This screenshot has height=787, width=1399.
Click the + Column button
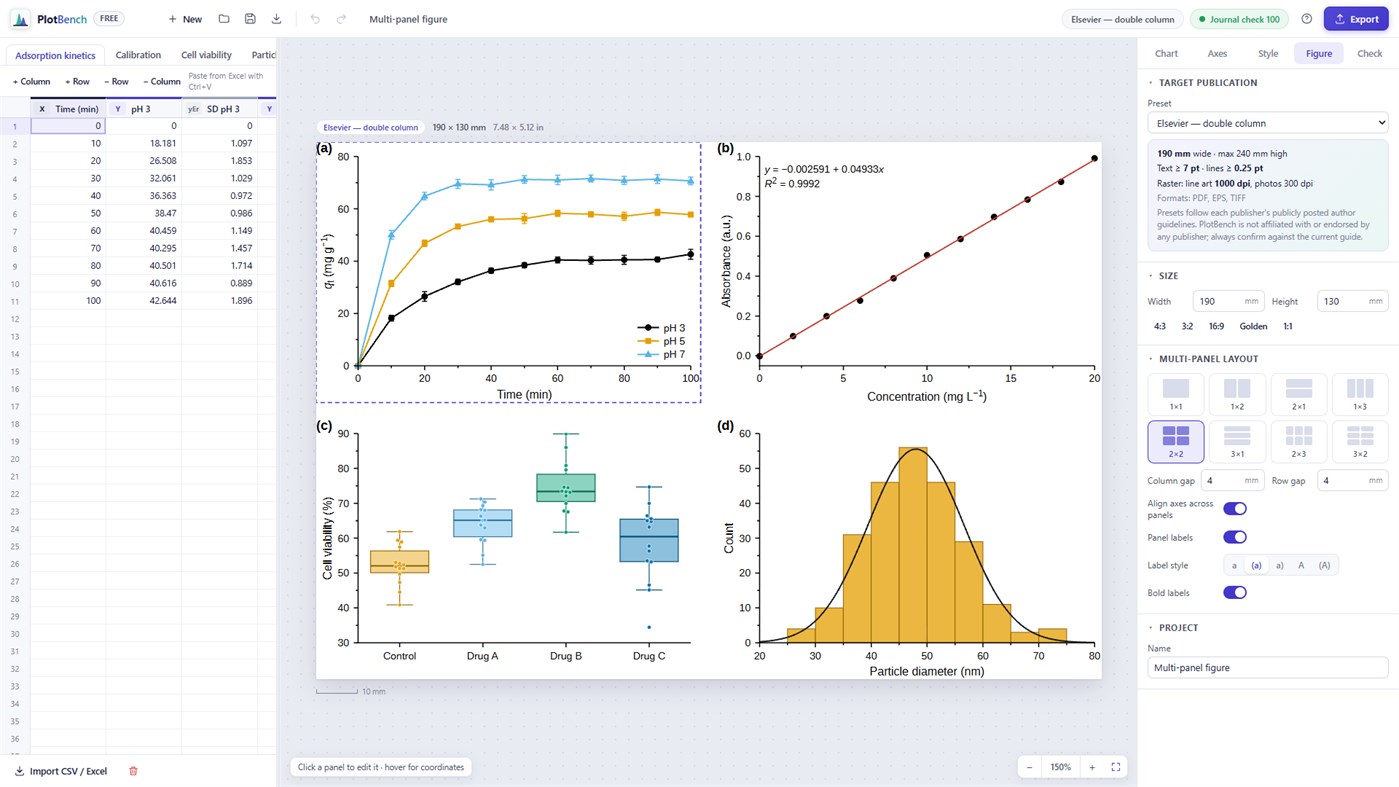pyautogui.click(x=31, y=81)
